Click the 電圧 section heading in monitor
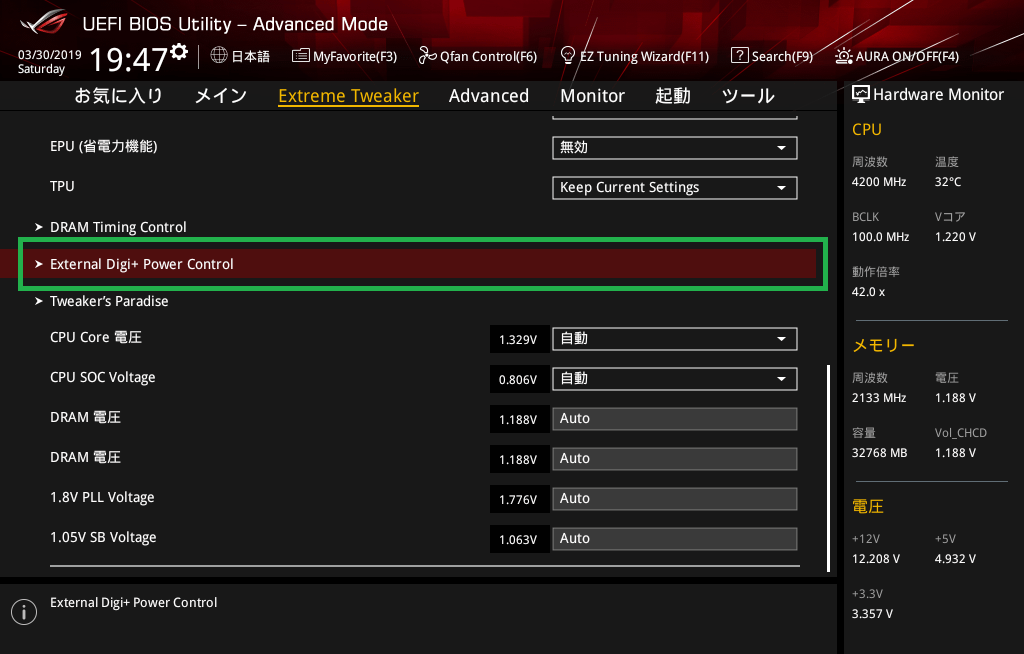 [x=868, y=506]
